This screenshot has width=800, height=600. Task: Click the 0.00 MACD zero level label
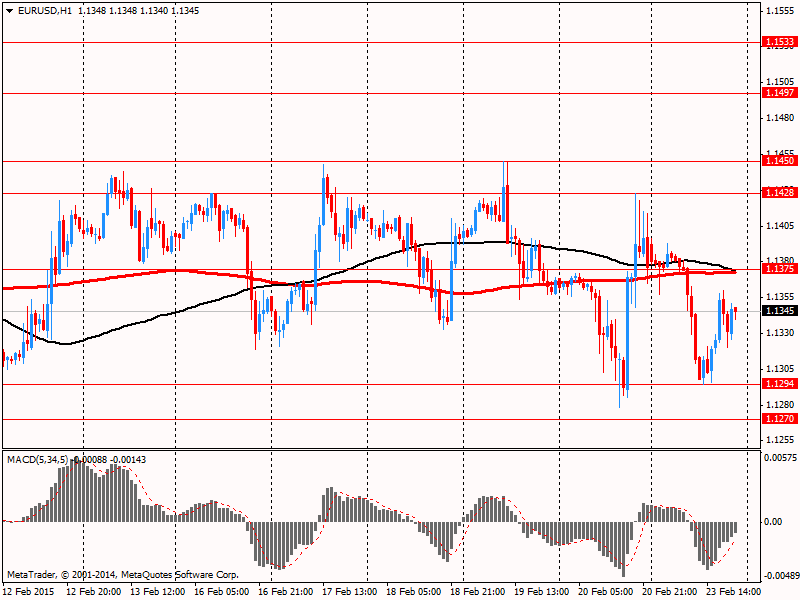[x=773, y=521]
